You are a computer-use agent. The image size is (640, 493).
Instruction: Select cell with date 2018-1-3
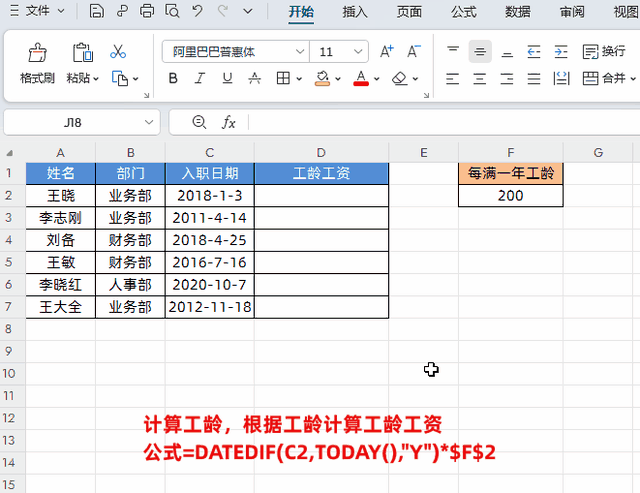coord(210,196)
